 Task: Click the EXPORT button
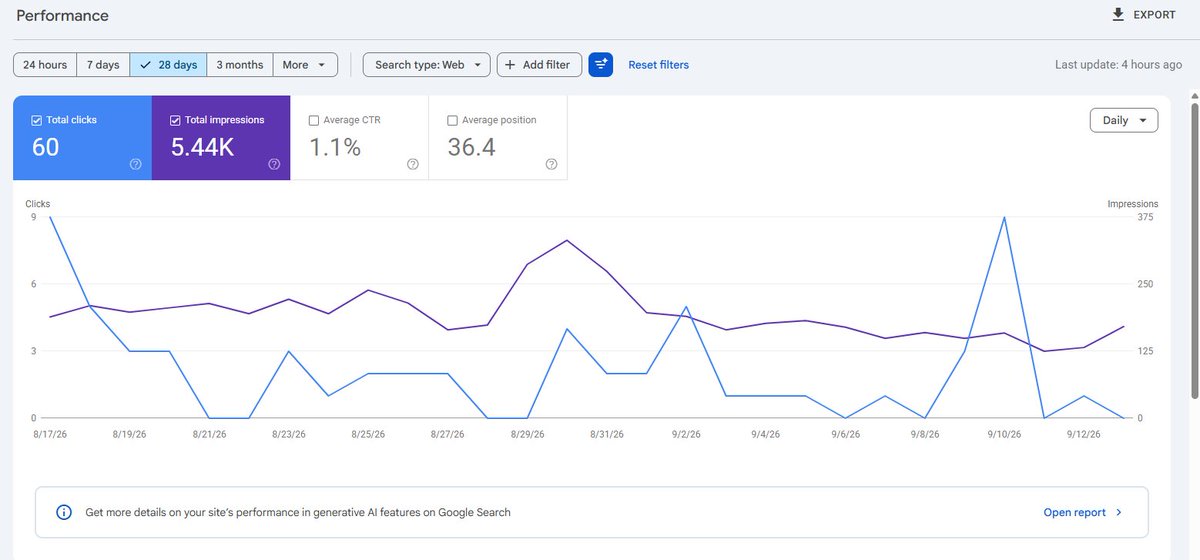tap(1144, 15)
